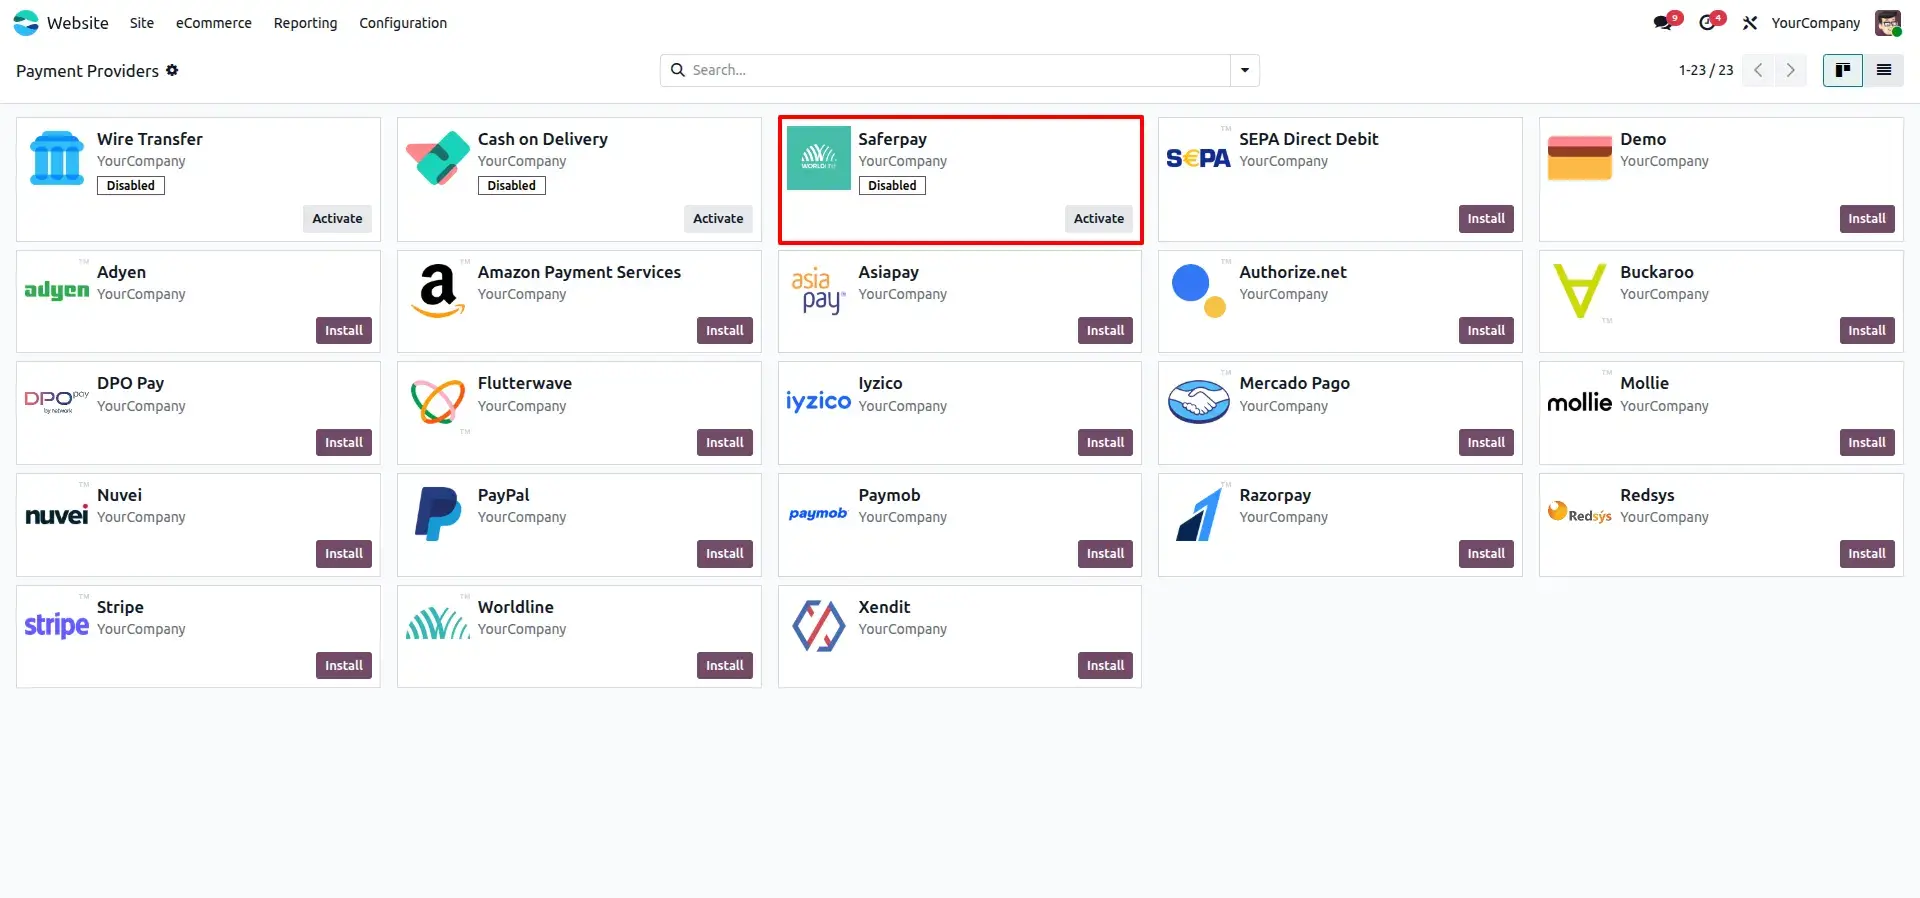
Task: Activate the Wire Transfer provider
Action: 338,219
